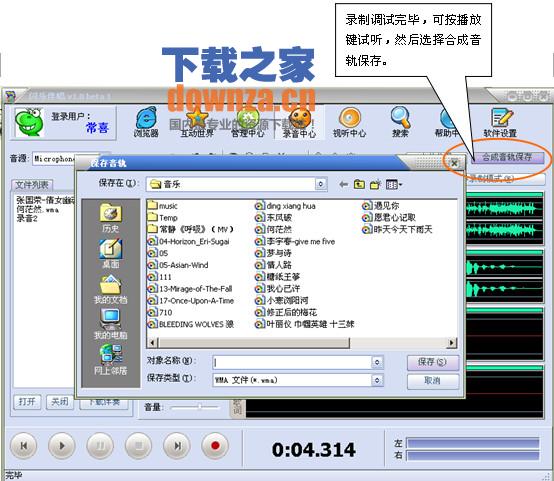This screenshot has height=481, width=554.
Task: Click the dialog's horizontal scrollbar thumb
Action: pos(254,342)
